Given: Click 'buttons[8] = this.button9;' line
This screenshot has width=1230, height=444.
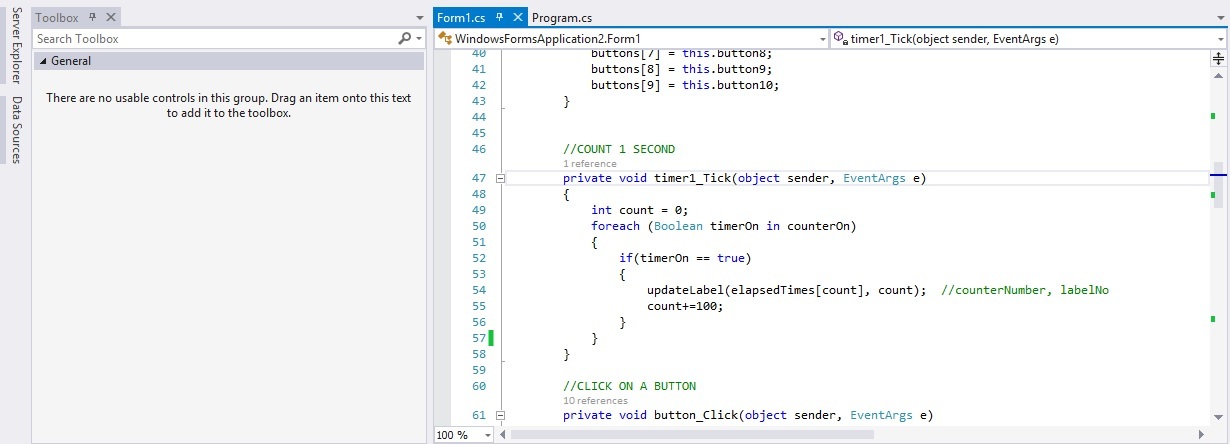Looking at the screenshot, I should (682, 69).
